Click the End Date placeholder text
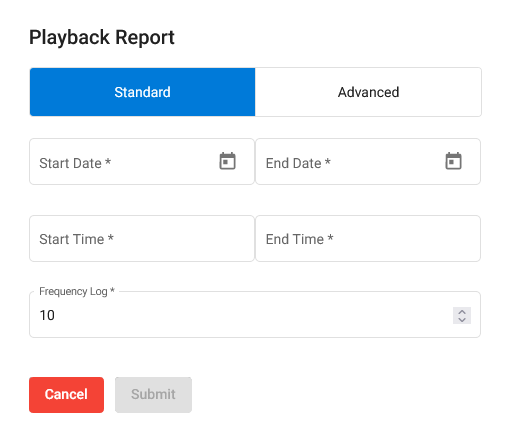The width and height of the screenshot is (507, 431). pyautogui.click(x=298, y=163)
